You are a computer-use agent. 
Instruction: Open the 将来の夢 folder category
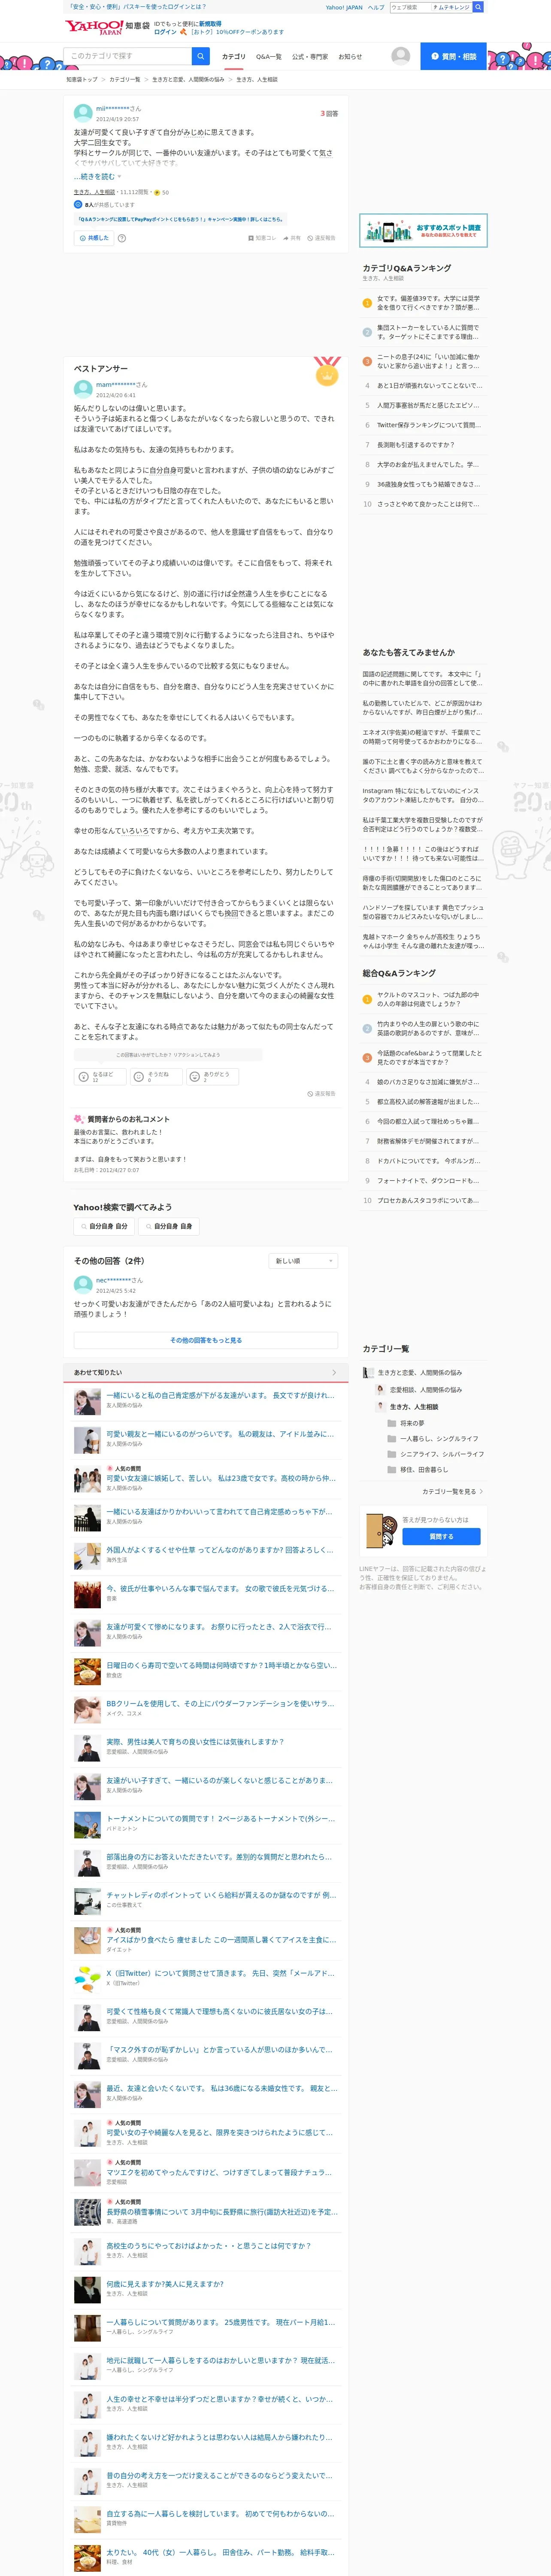point(406,1423)
